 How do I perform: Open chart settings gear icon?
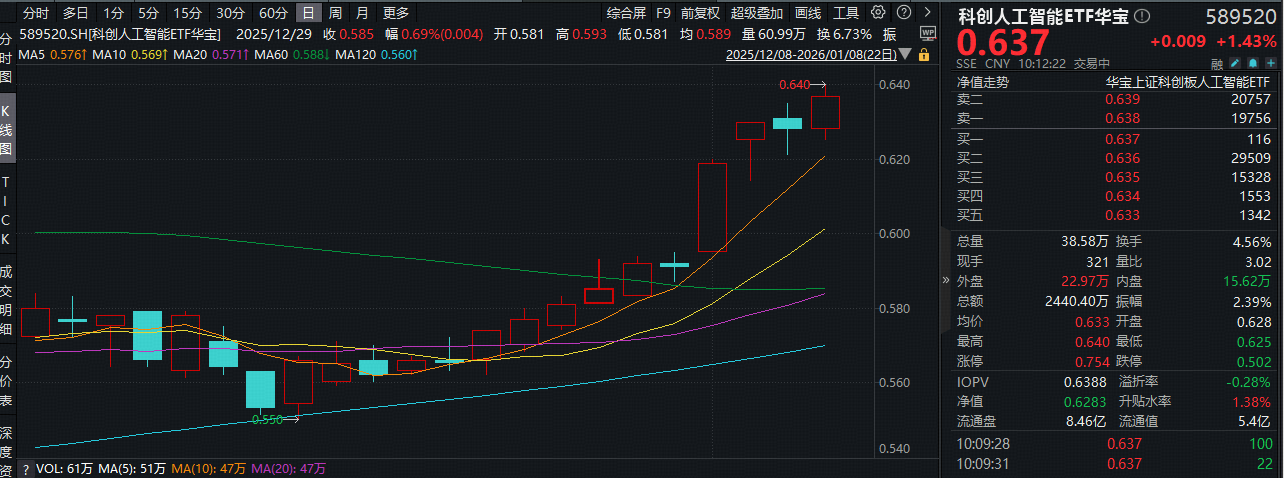(x=877, y=13)
